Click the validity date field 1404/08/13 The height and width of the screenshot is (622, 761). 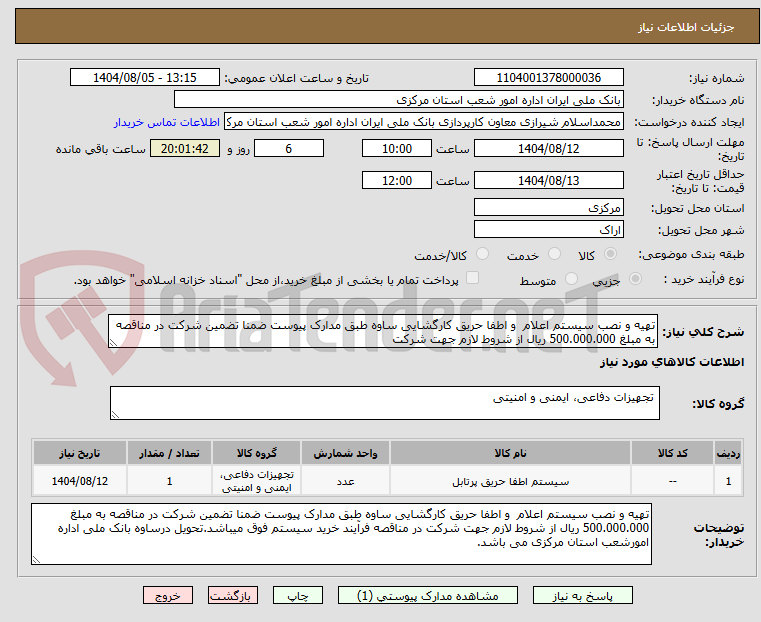(548, 180)
